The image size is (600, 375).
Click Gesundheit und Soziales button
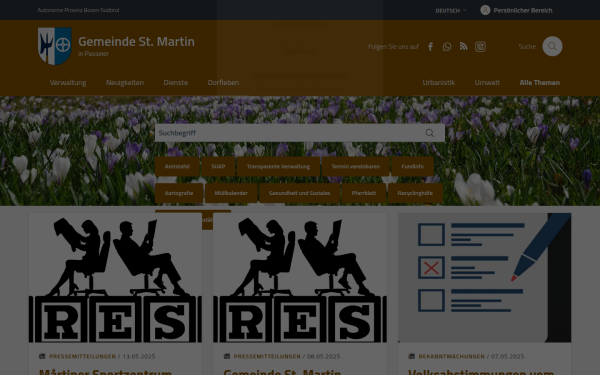[300, 193]
